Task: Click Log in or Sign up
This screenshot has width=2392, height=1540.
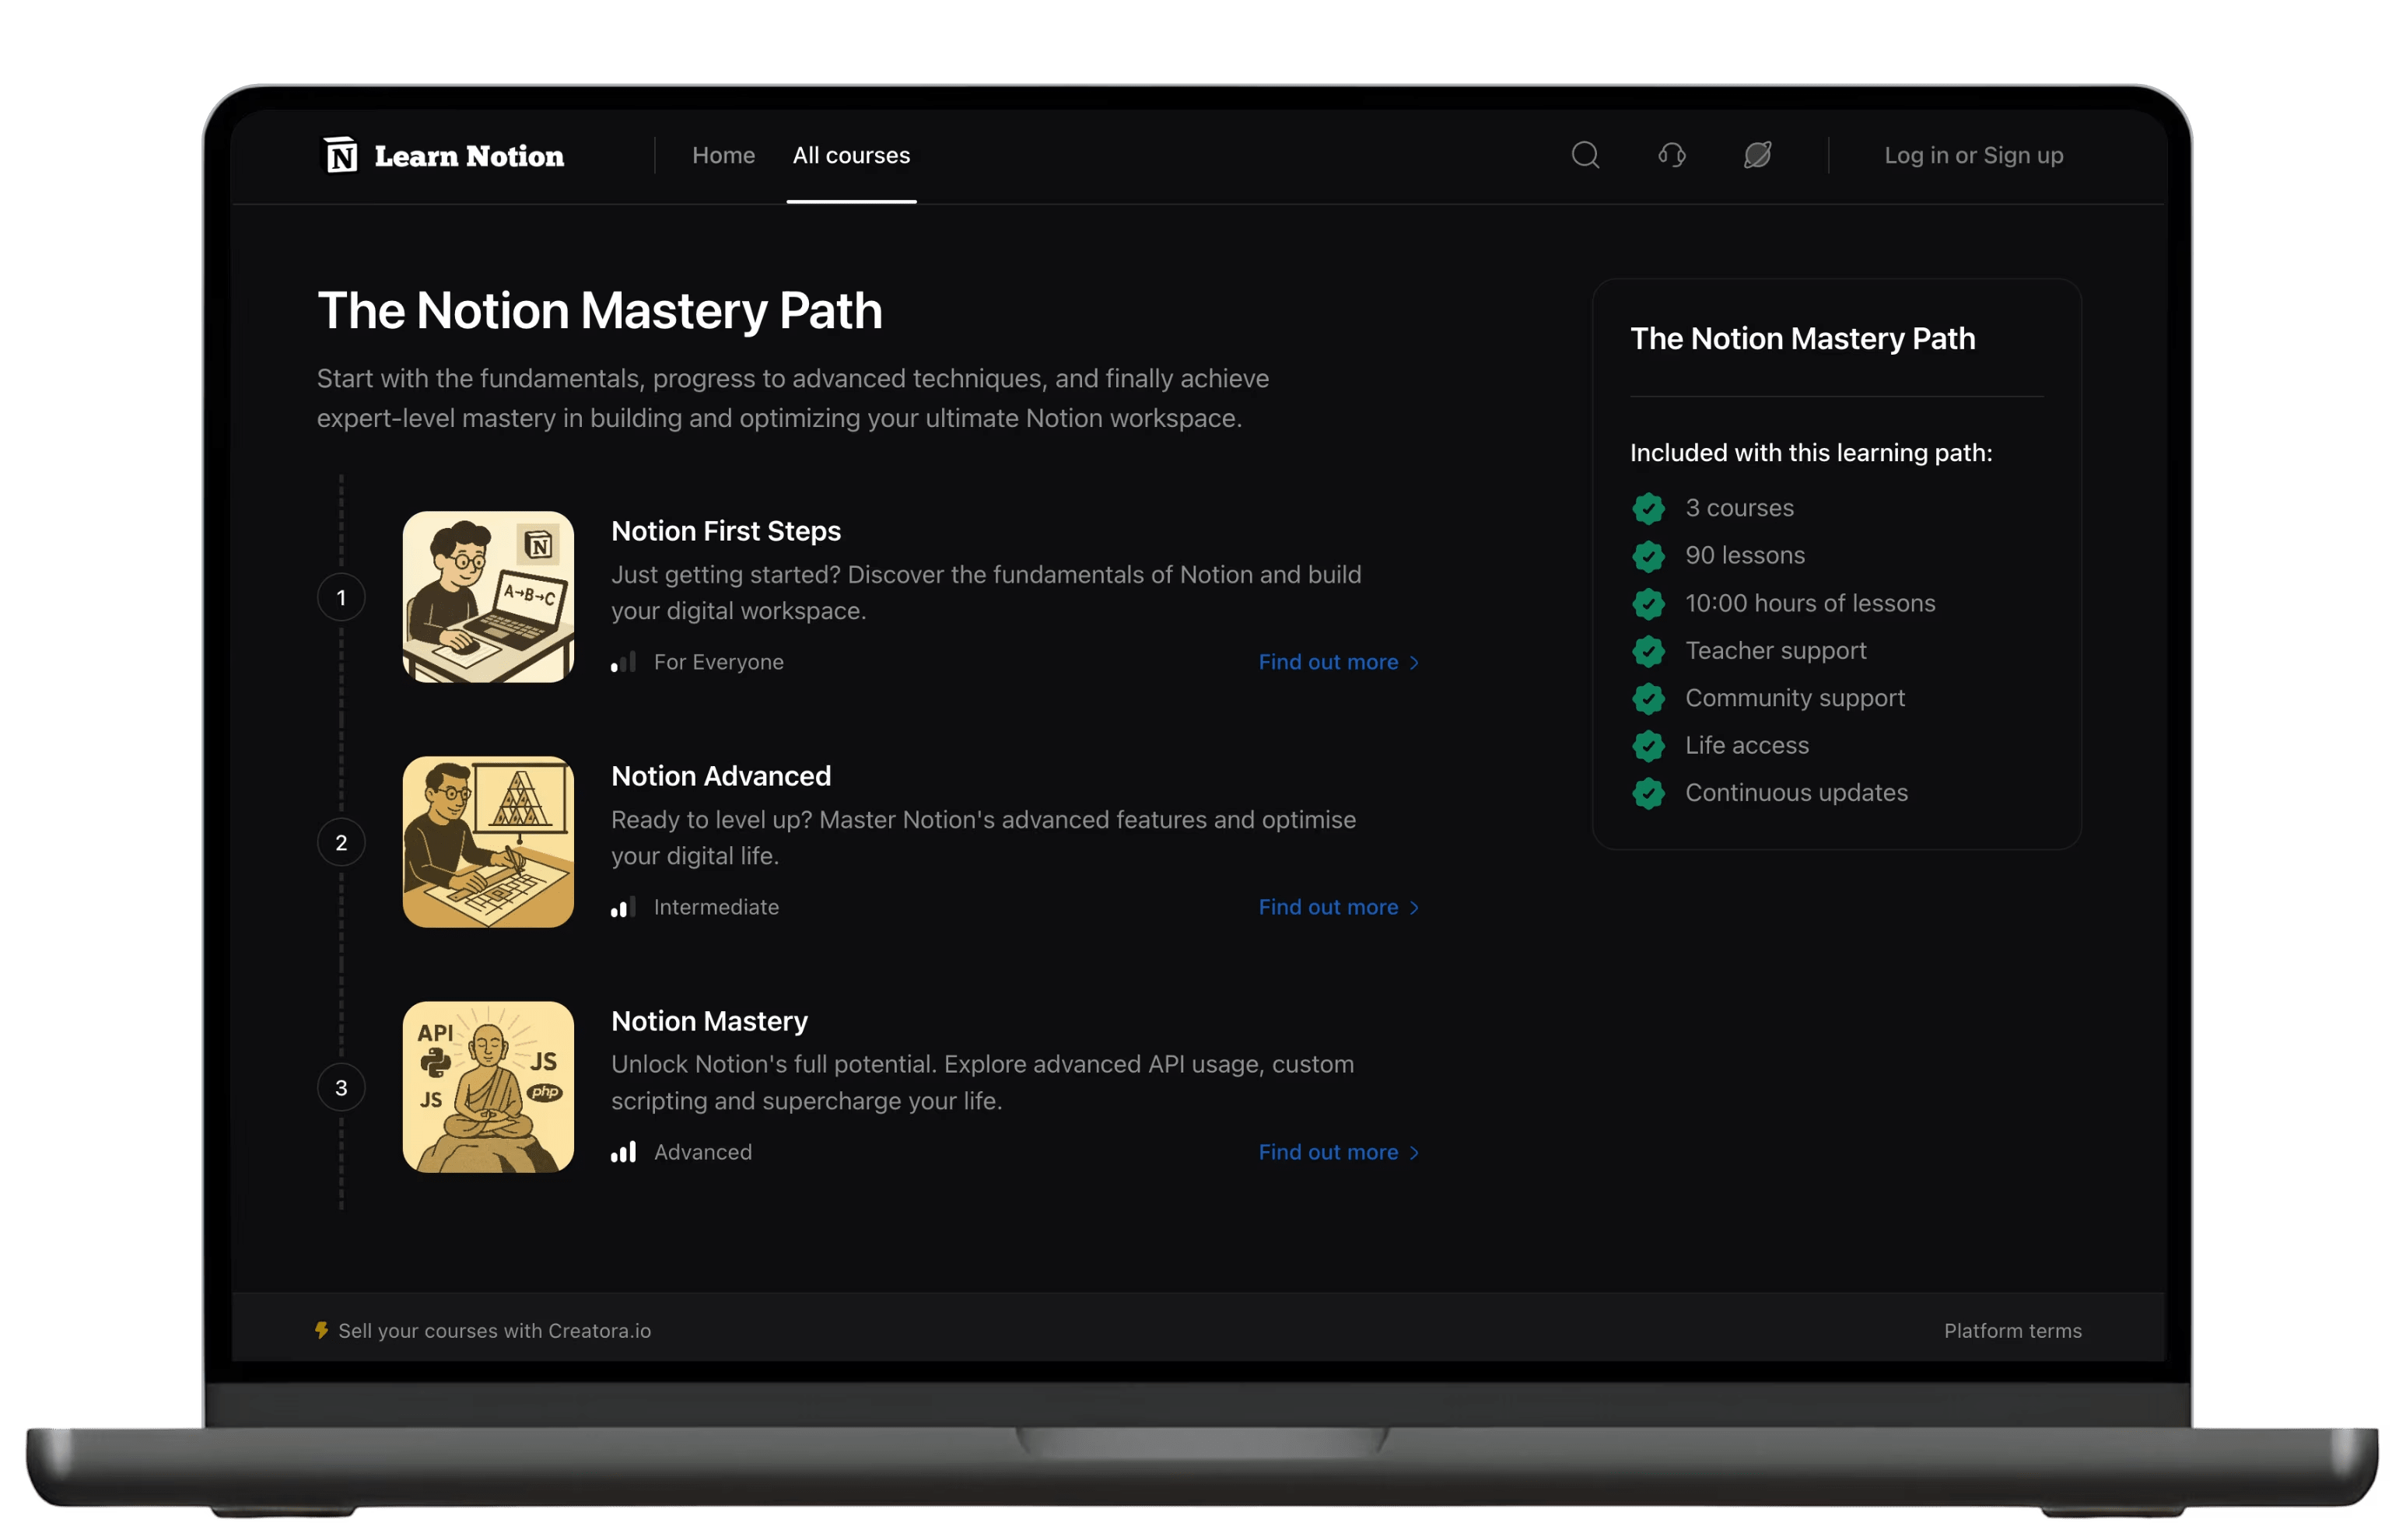Action: pyautogui.click(x=1974, y=155)
